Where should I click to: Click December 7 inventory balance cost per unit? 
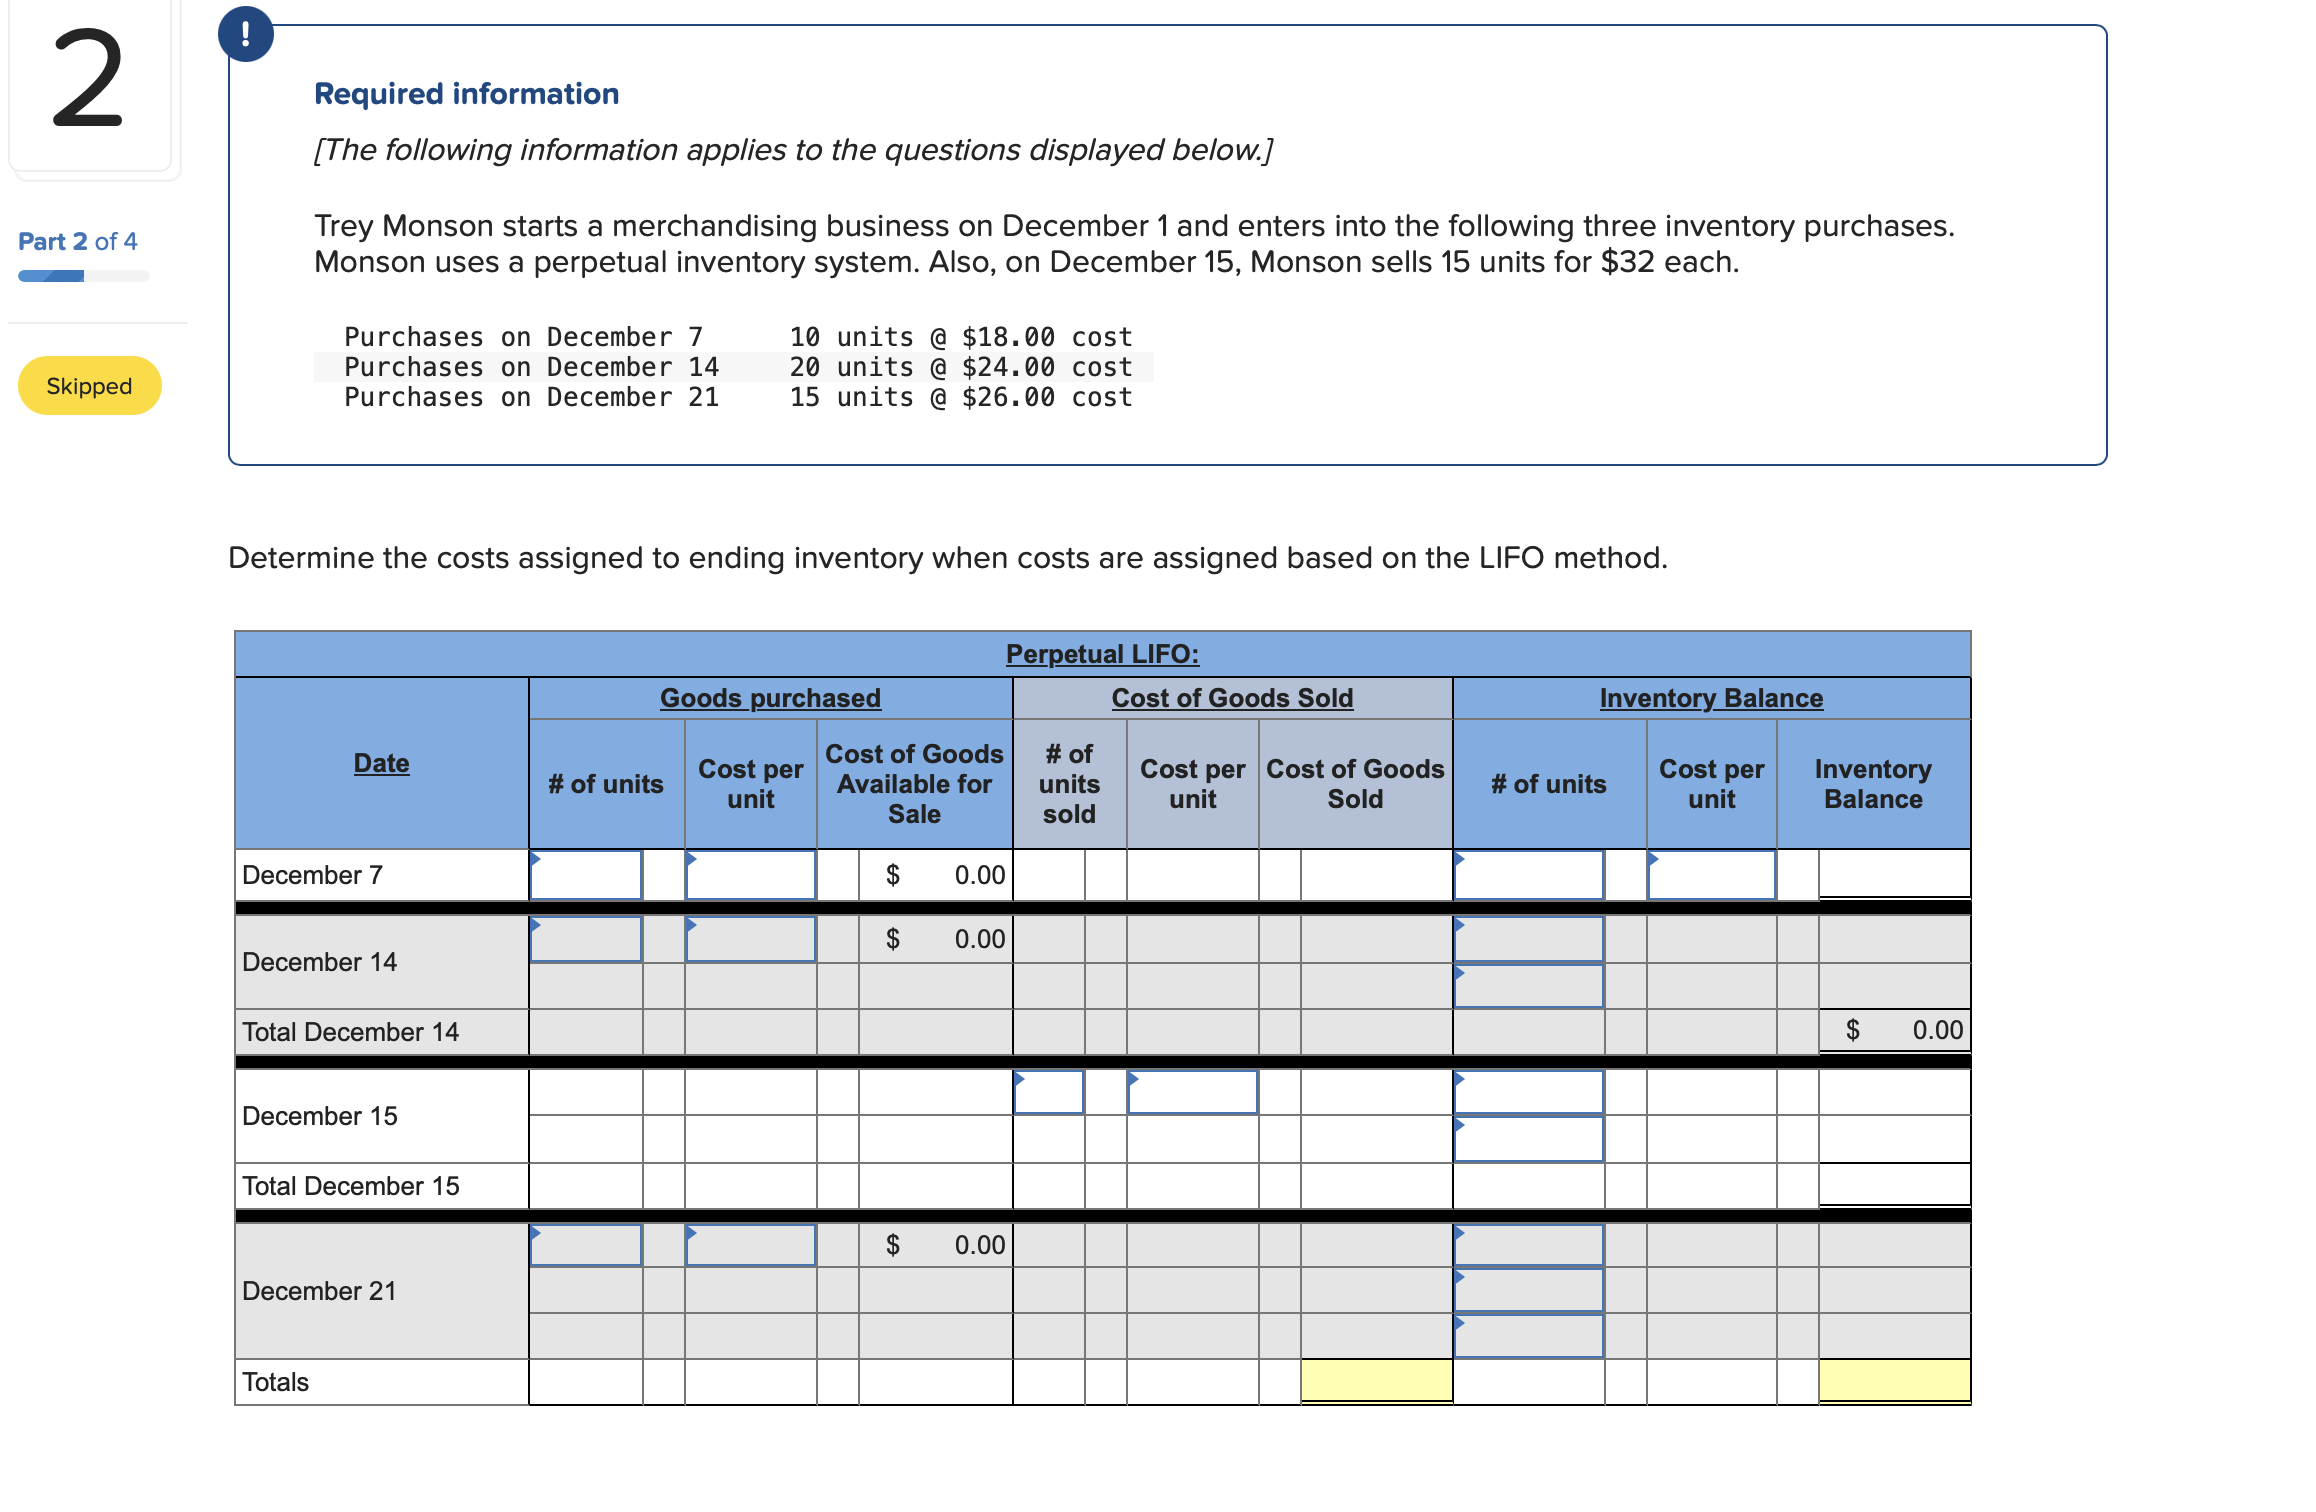[x=1711, y=875]
